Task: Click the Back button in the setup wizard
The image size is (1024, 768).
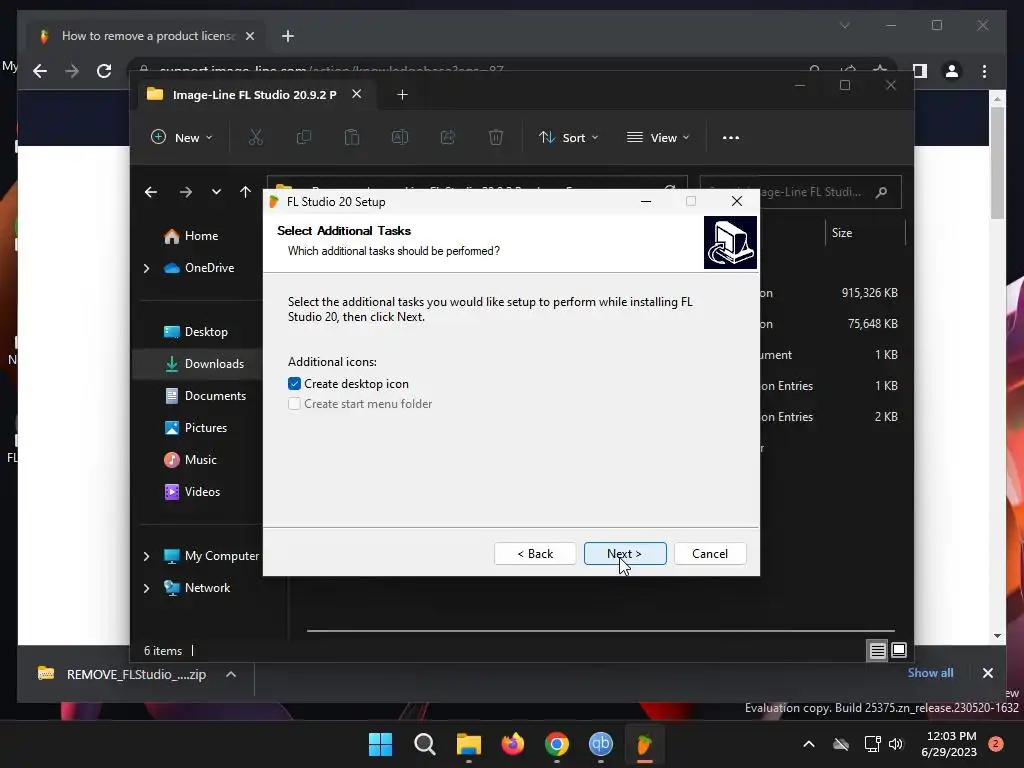Action: (x=535, y=553)
